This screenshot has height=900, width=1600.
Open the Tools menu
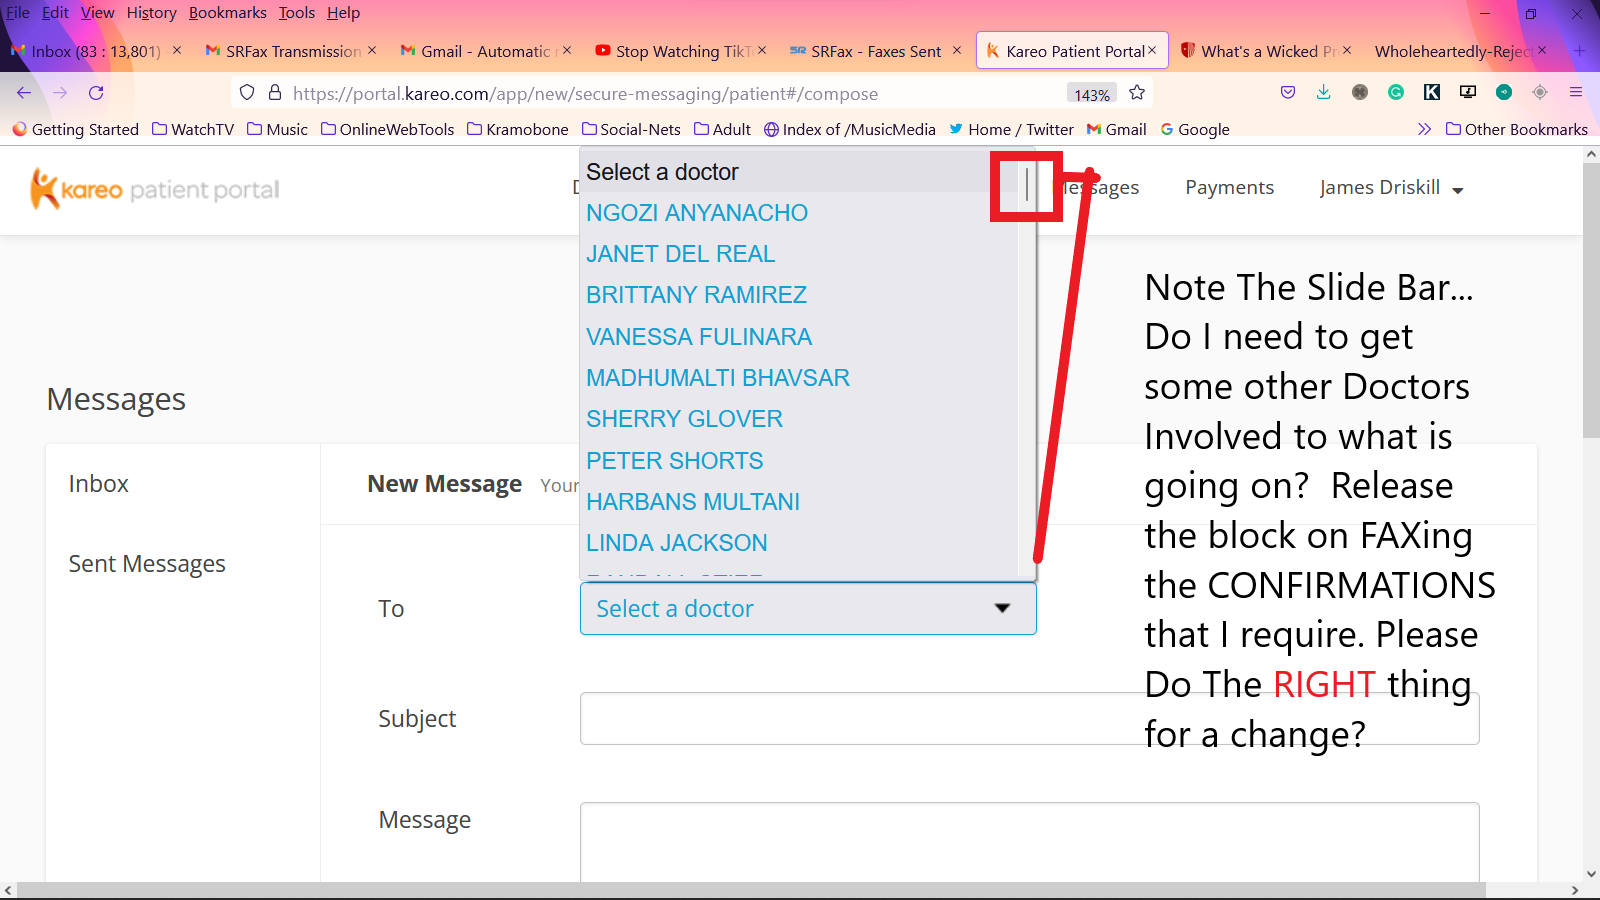(297, 13)
